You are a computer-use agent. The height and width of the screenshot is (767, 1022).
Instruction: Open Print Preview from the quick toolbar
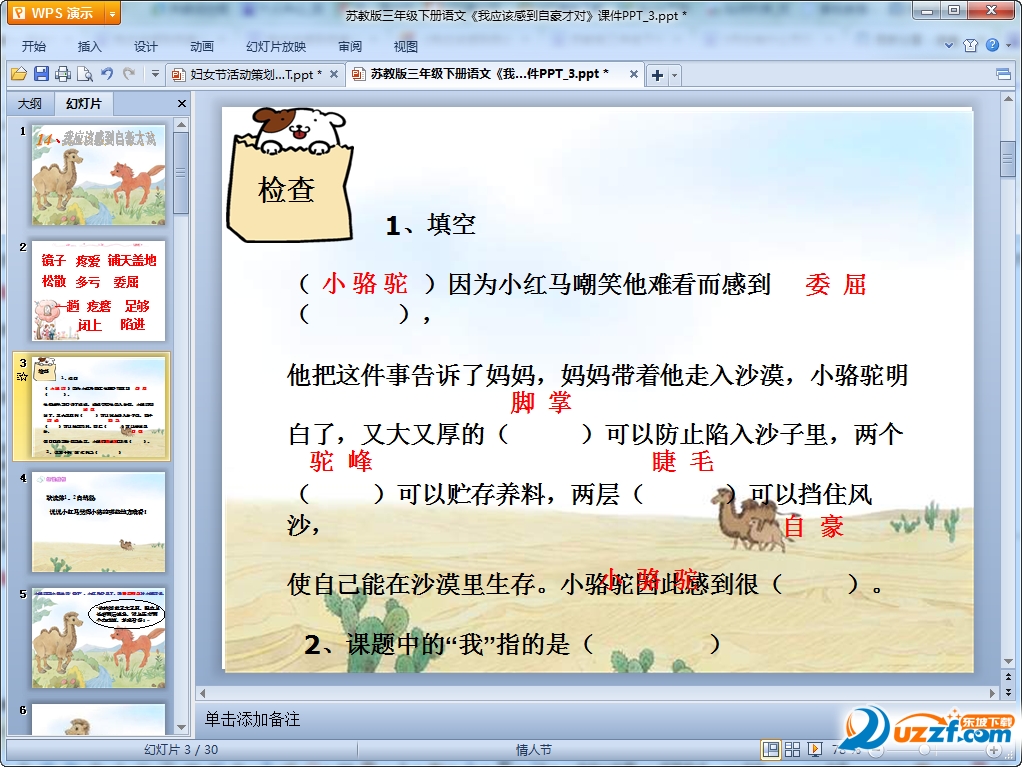(x=85, y=74)
